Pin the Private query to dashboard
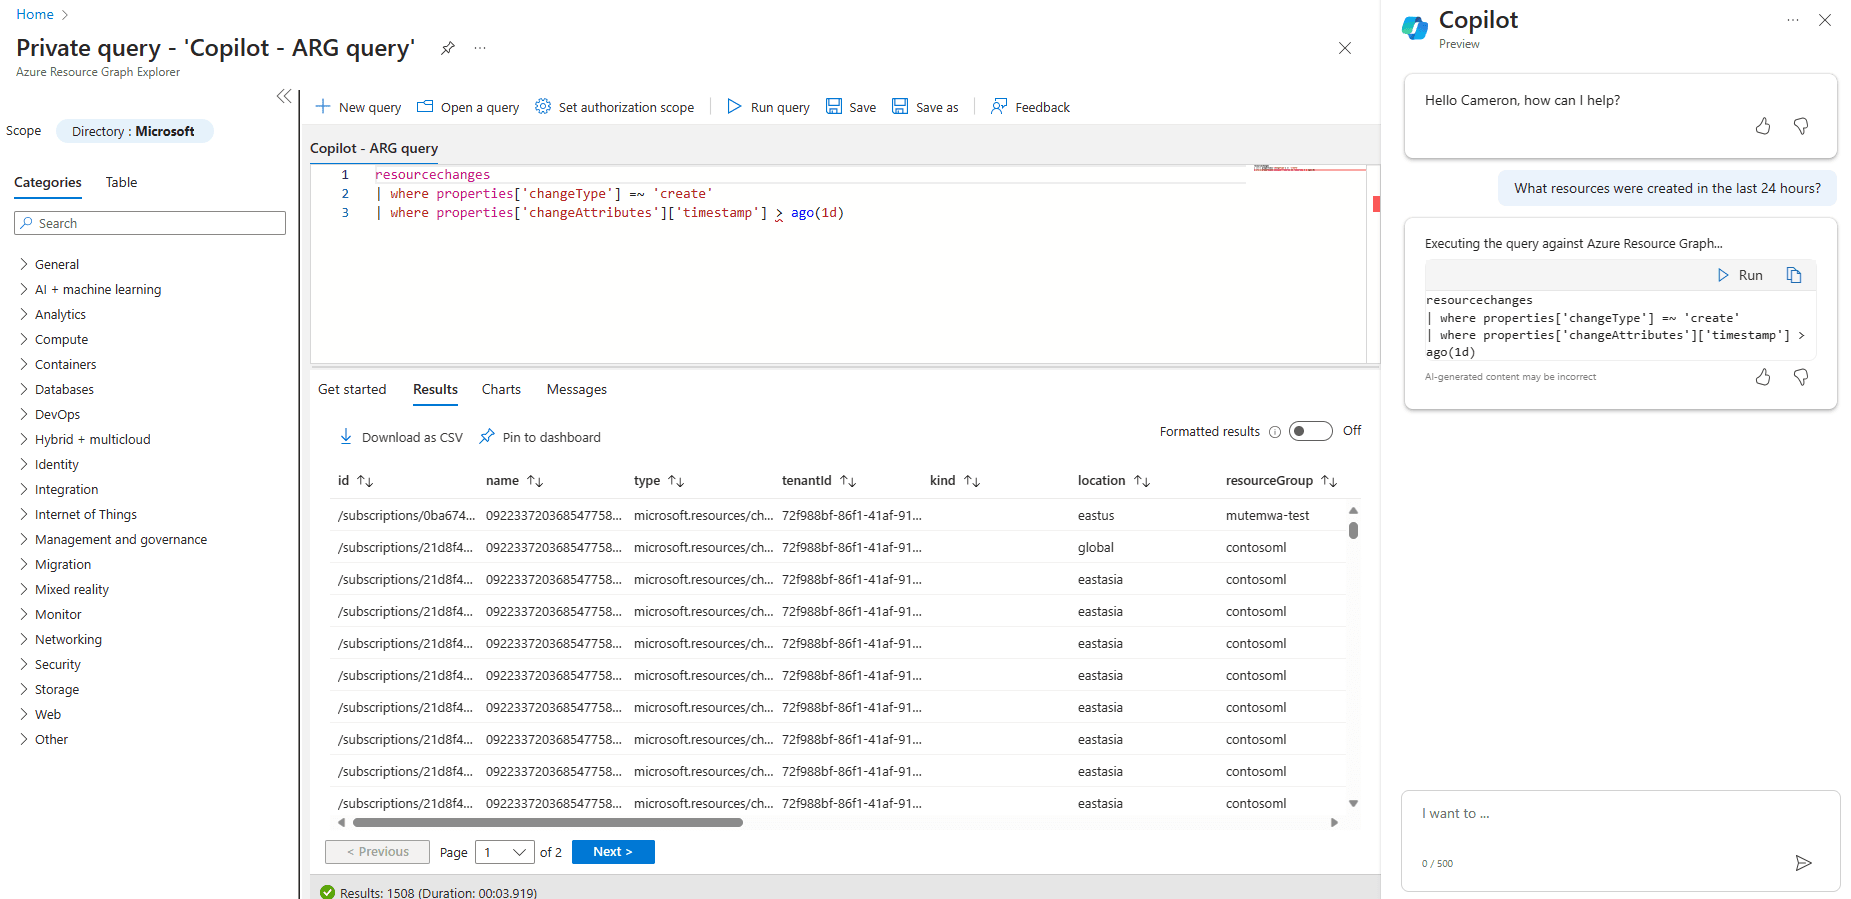Image resolution: width=1851 pixels, height=899 pixels. [448, 48]
